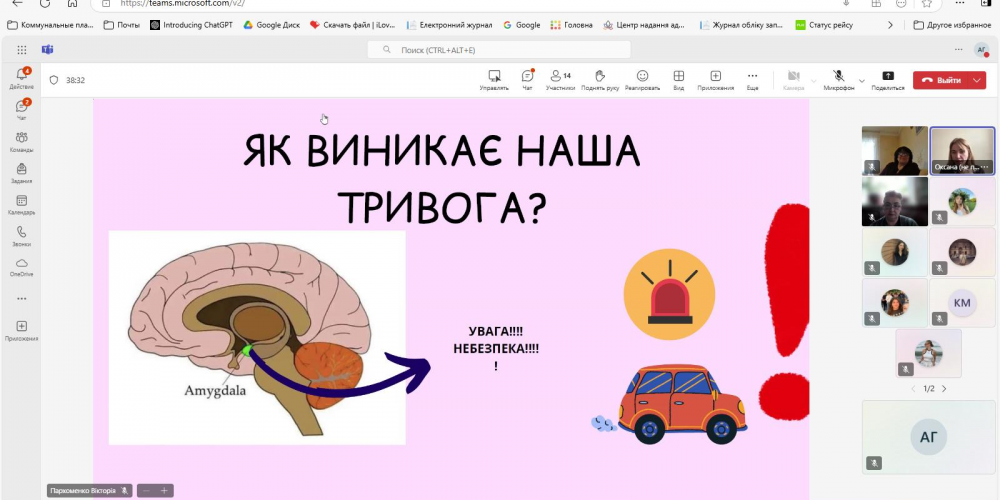
Task: Toggle the Камера on or off
Action: click(x=793, y=79)
